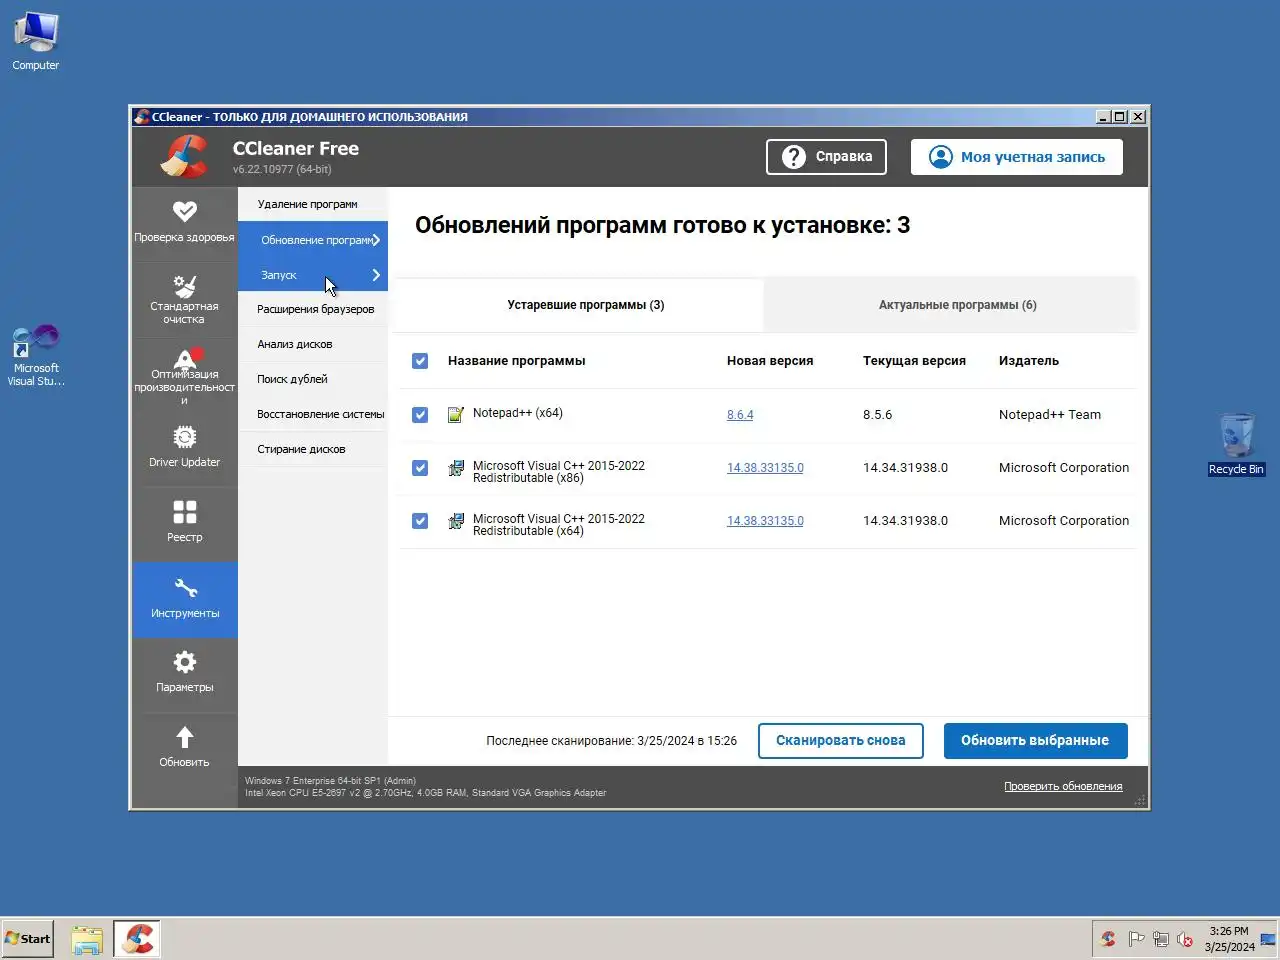Open the Восстановление системы tool
Viewport: 1280px width, 960px height.
pyautogui.click(x=313, y=414)
